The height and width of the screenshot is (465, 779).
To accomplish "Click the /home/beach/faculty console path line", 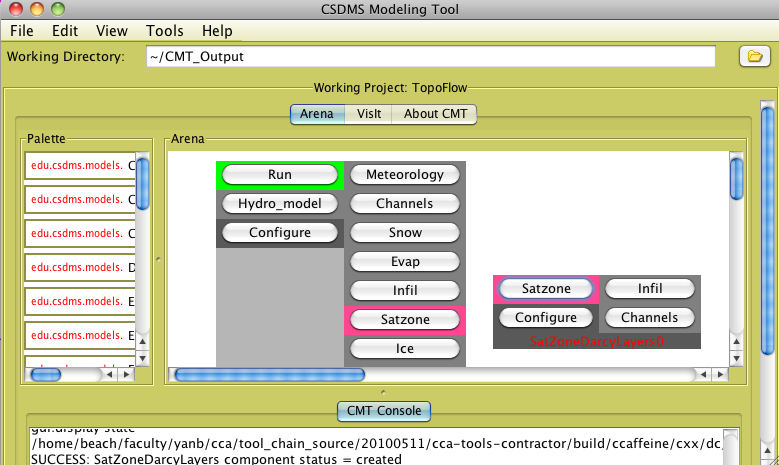I will [376, 443].
